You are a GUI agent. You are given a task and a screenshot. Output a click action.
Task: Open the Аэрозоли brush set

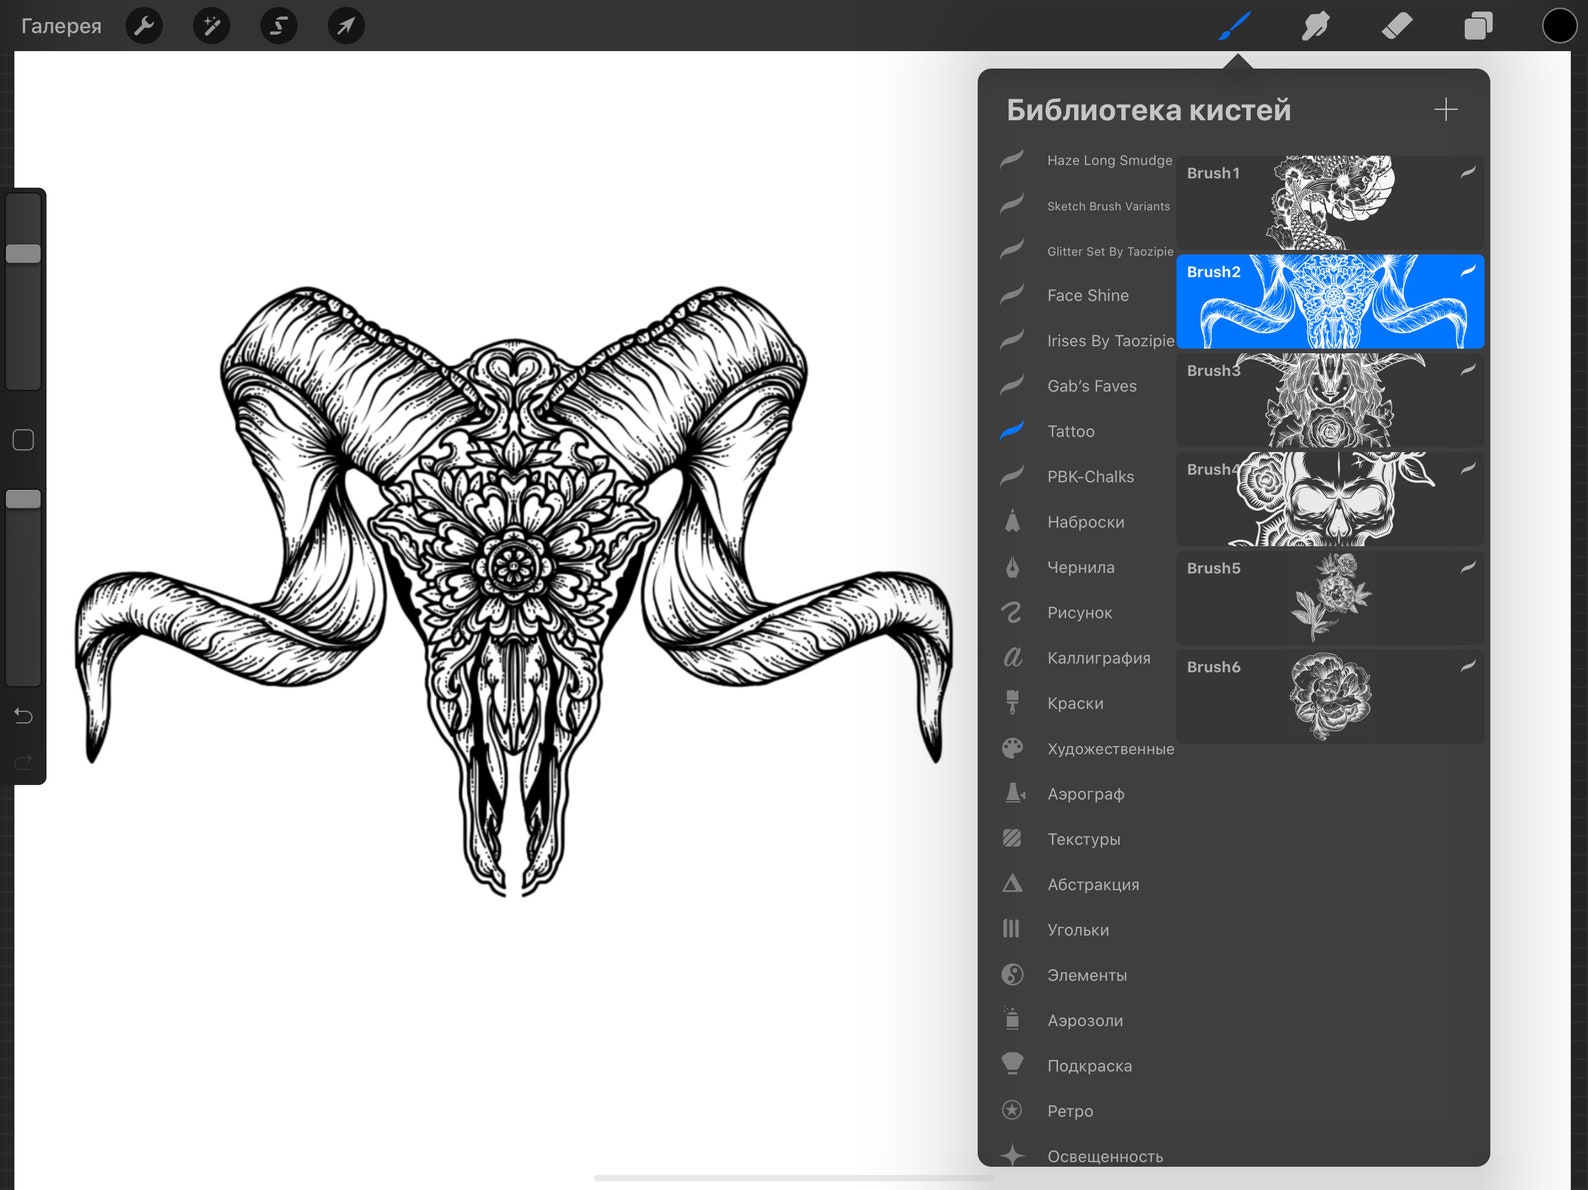1086,1021
